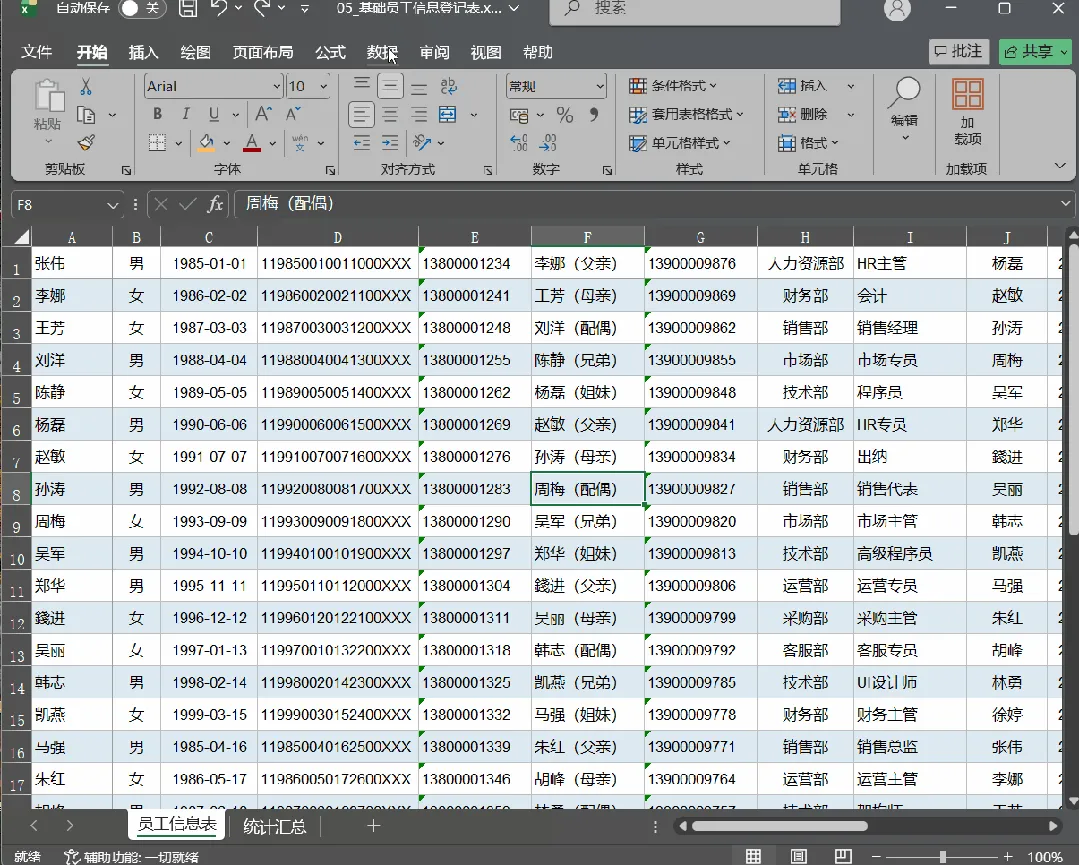Expand the formula bar chevron
This screenshot has height=865, width=1079.
point(1065,204)
